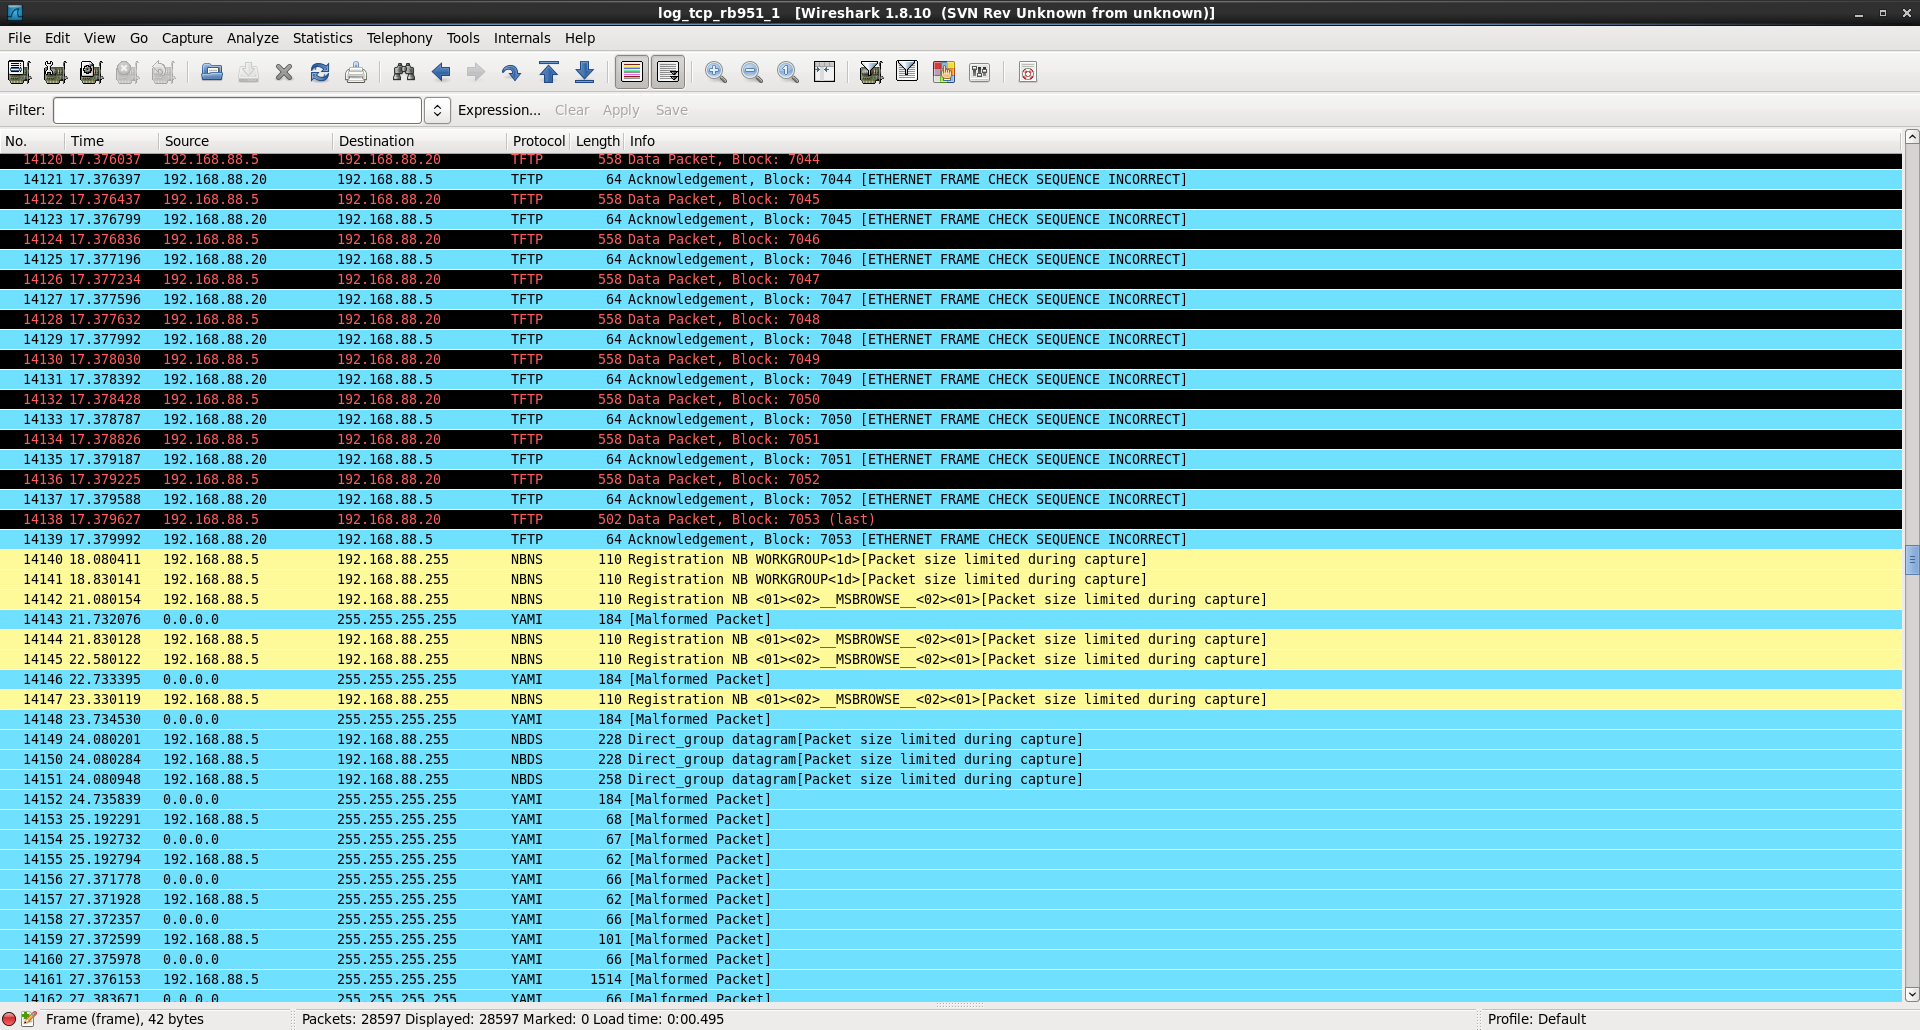1920x1030 pixels.
Task: Sort by the Info column header
Action: [1263, 141]
